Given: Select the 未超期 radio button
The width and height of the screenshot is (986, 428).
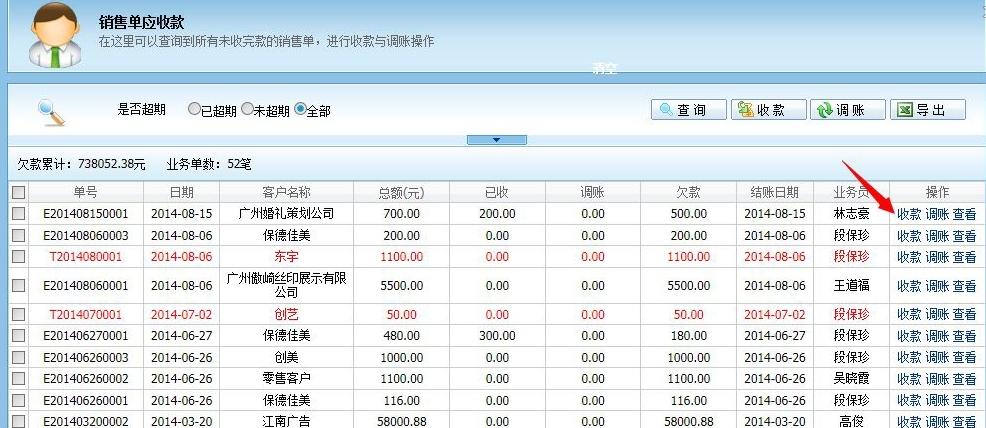Looking at the screenshot, I should tap(247, 110).
